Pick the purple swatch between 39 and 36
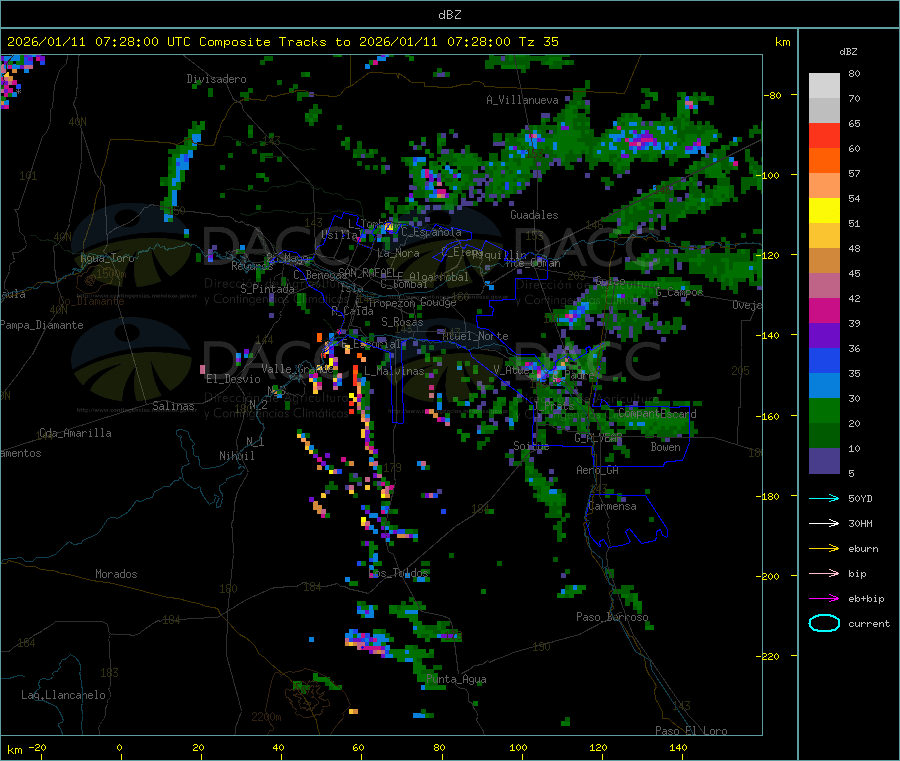Viewport: 900px width, 761px height. click(x=824, y=336)
